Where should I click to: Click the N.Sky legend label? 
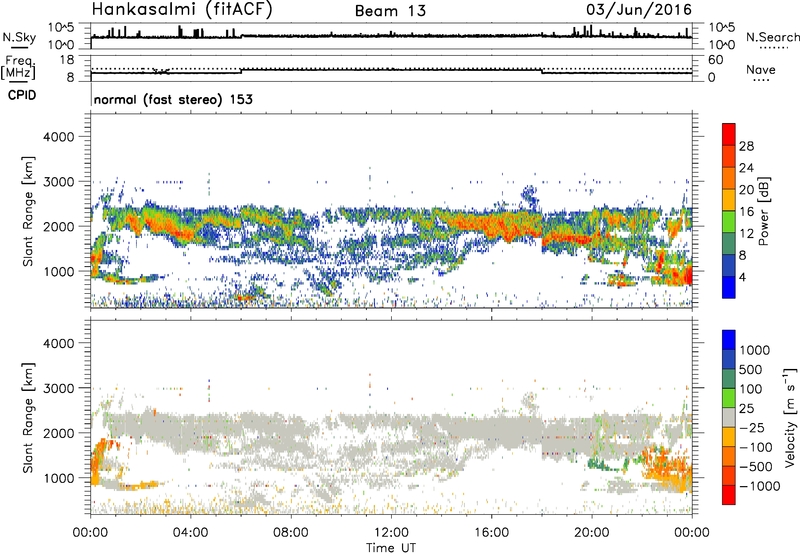(19, 38)
